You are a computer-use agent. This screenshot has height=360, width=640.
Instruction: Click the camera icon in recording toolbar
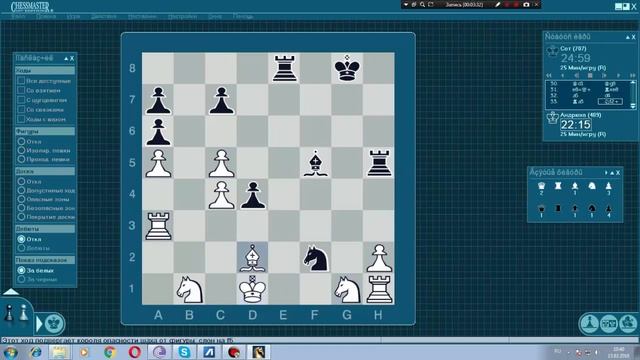(x=526, y=4)
